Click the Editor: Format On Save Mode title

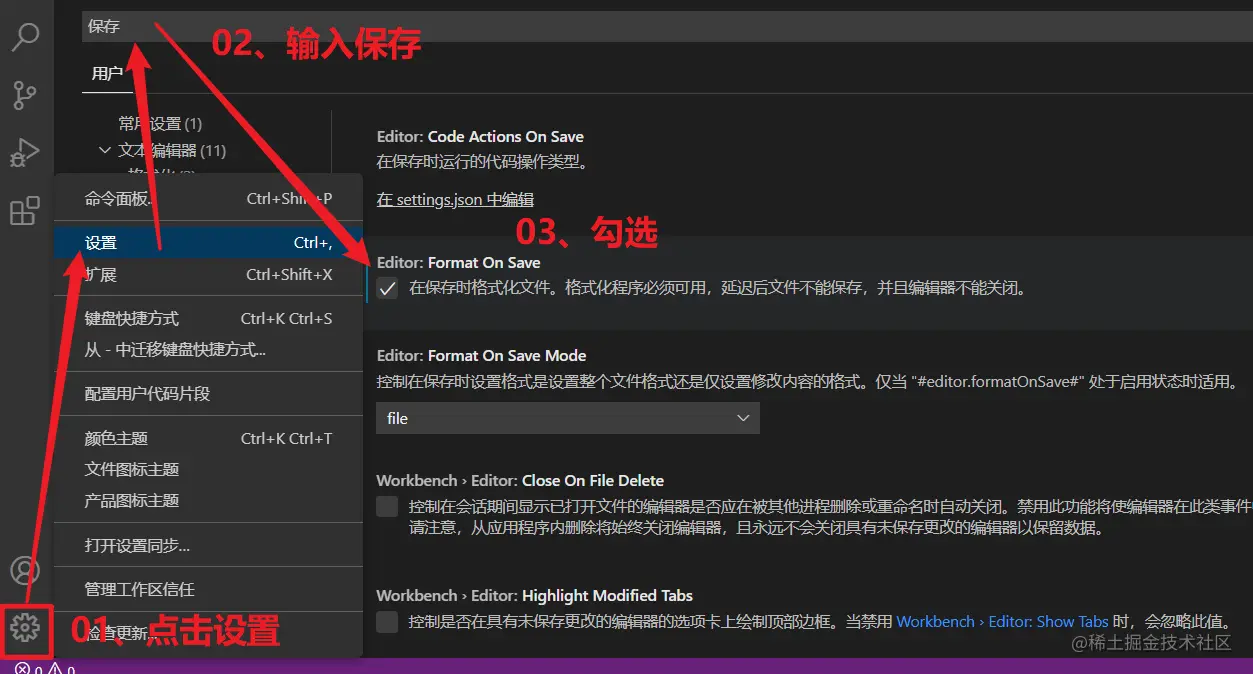481,356
